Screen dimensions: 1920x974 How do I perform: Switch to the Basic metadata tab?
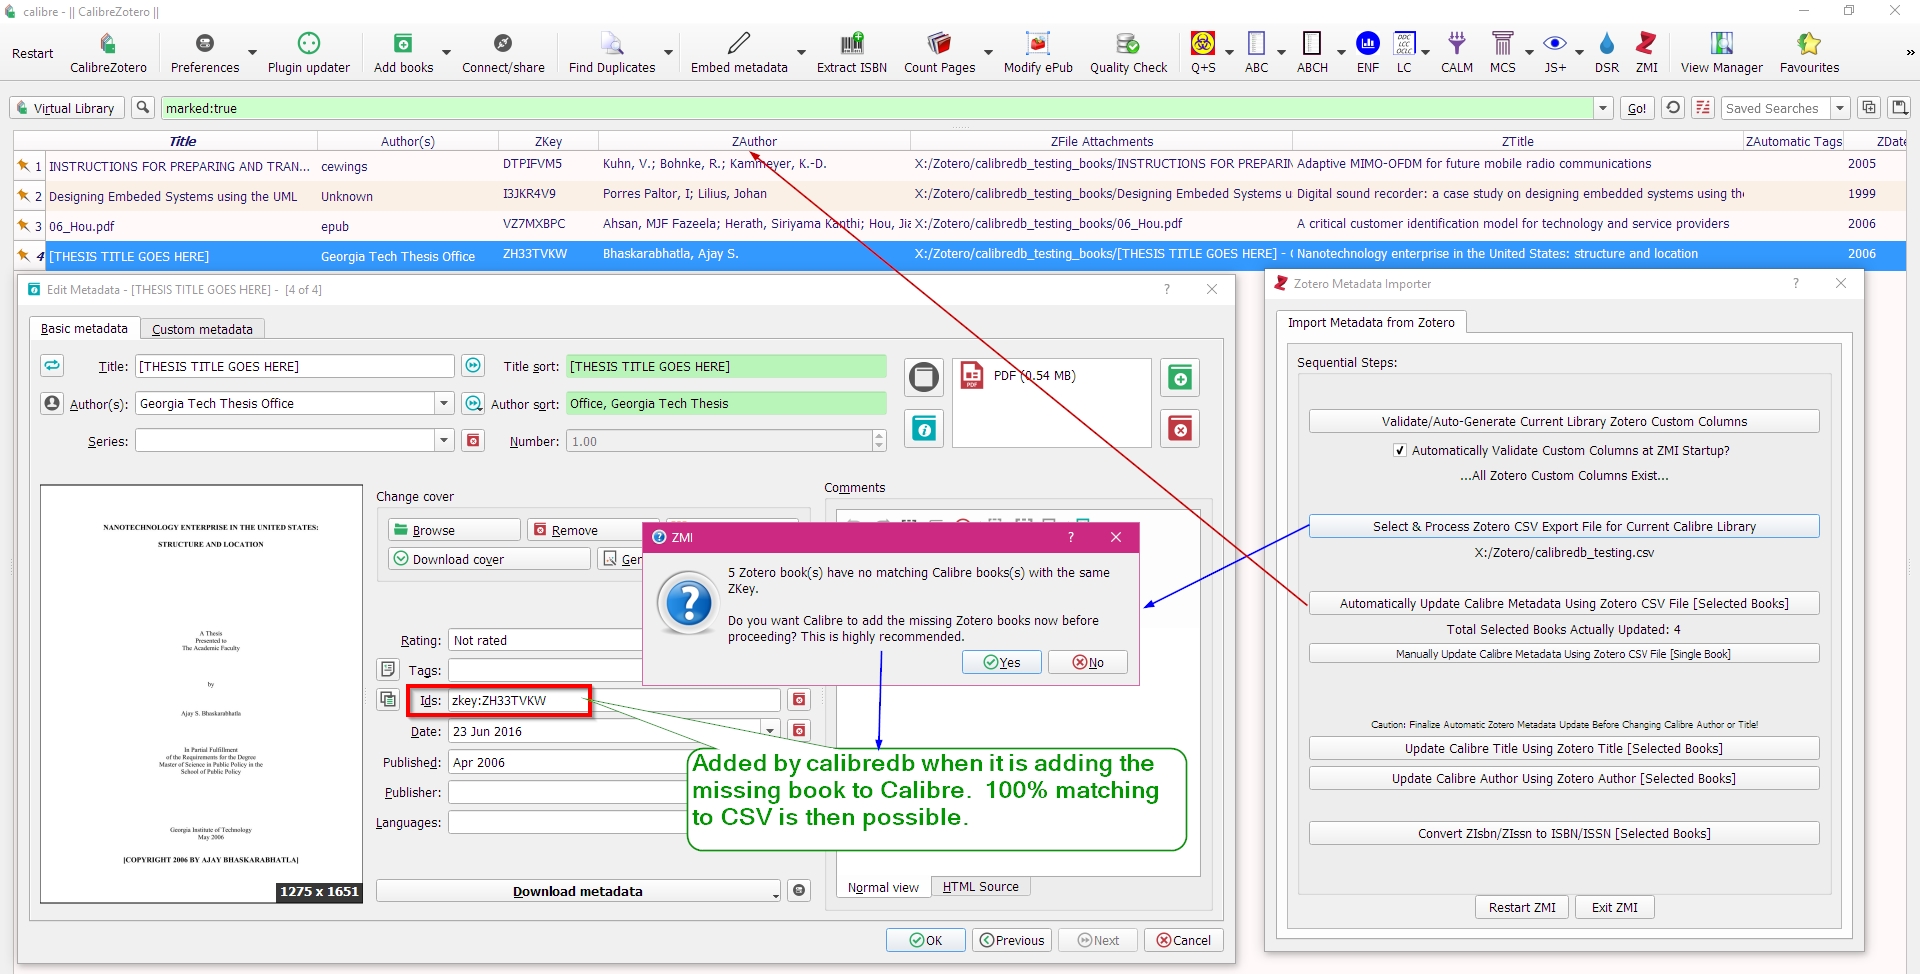(84, 329)
